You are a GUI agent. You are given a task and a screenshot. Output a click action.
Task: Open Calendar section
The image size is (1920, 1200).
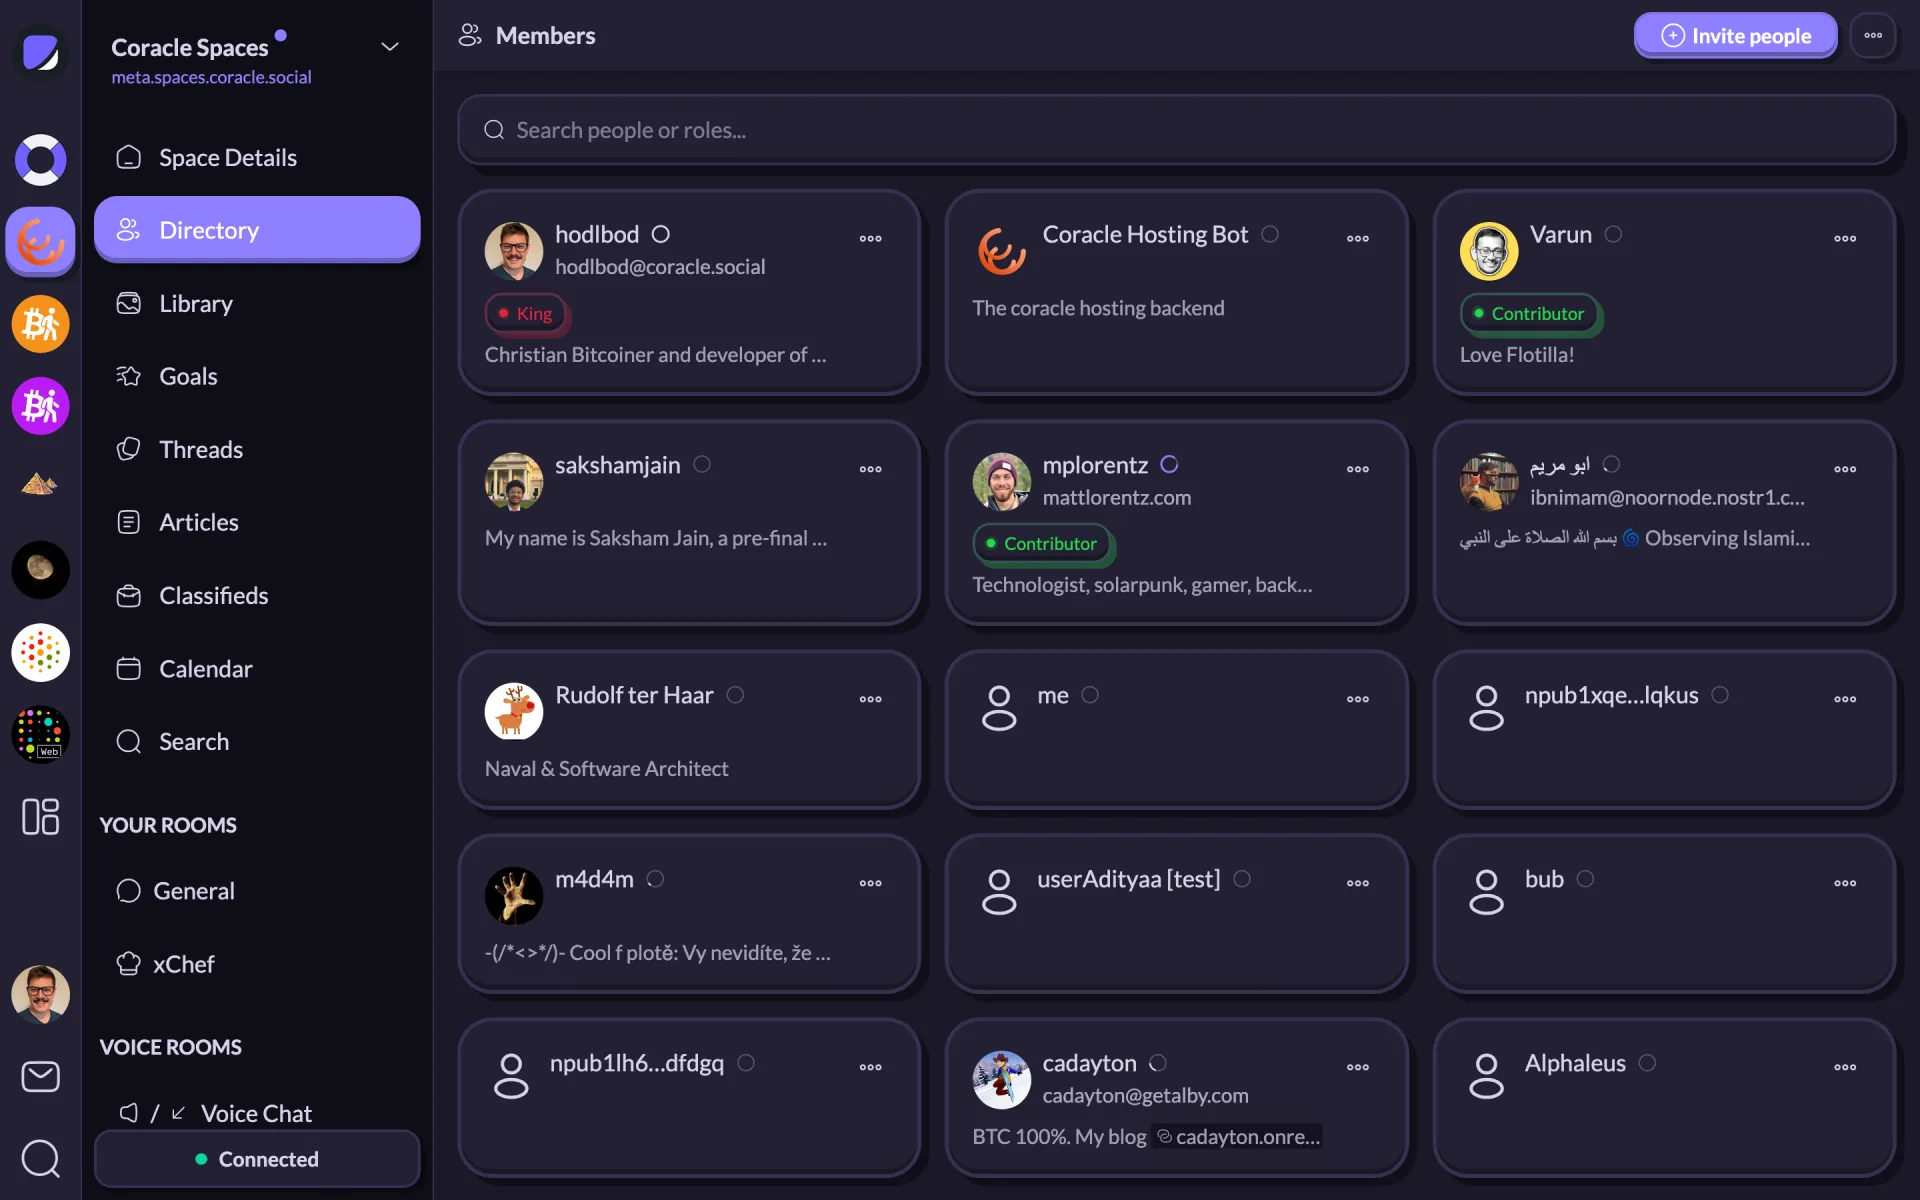point(257,669)
